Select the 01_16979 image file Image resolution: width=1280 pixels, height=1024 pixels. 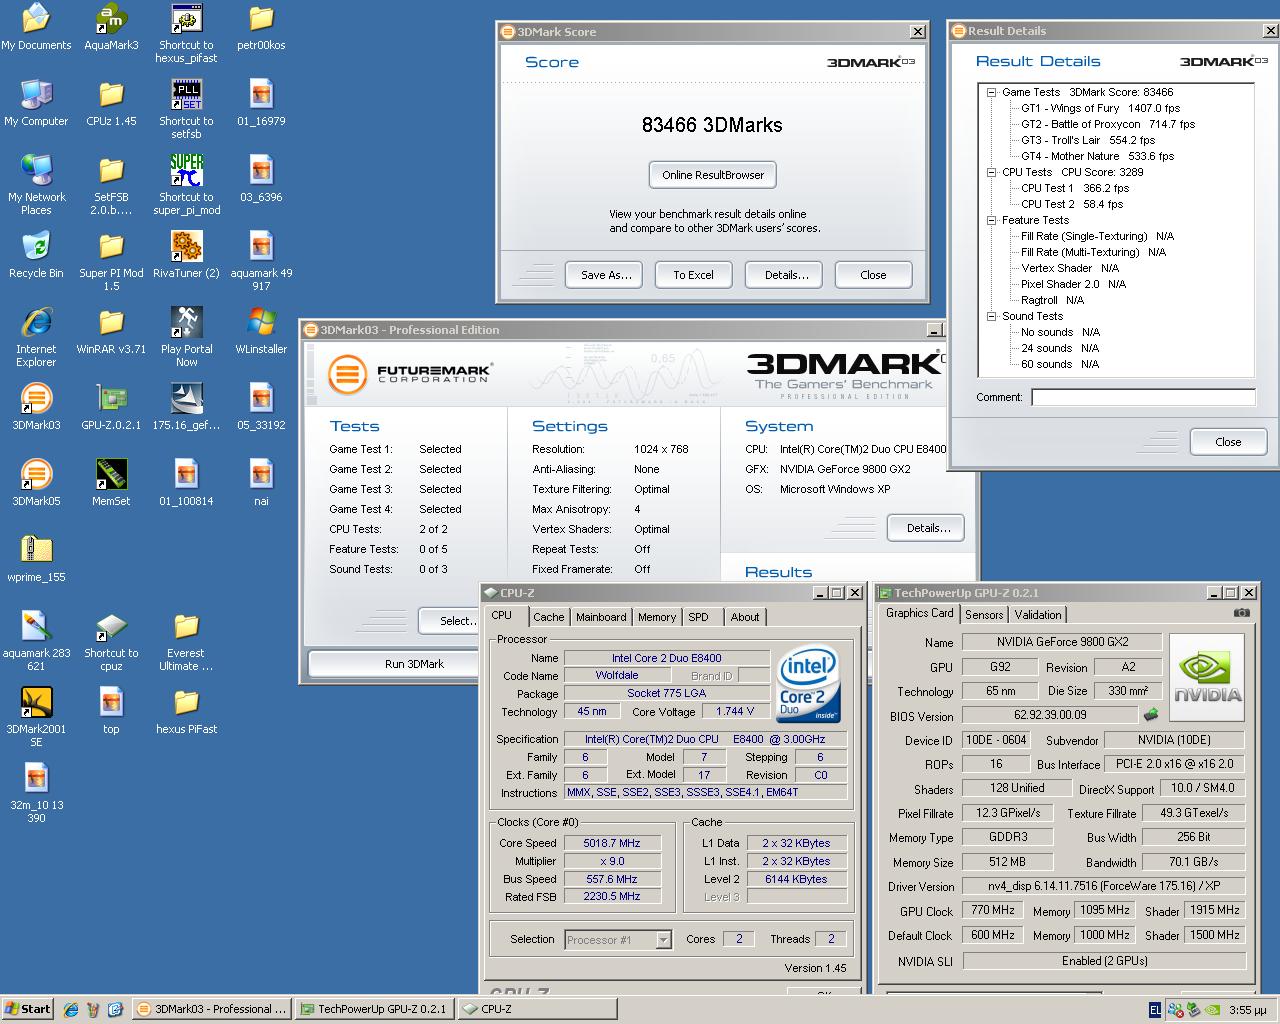click(x=261, y=104)
